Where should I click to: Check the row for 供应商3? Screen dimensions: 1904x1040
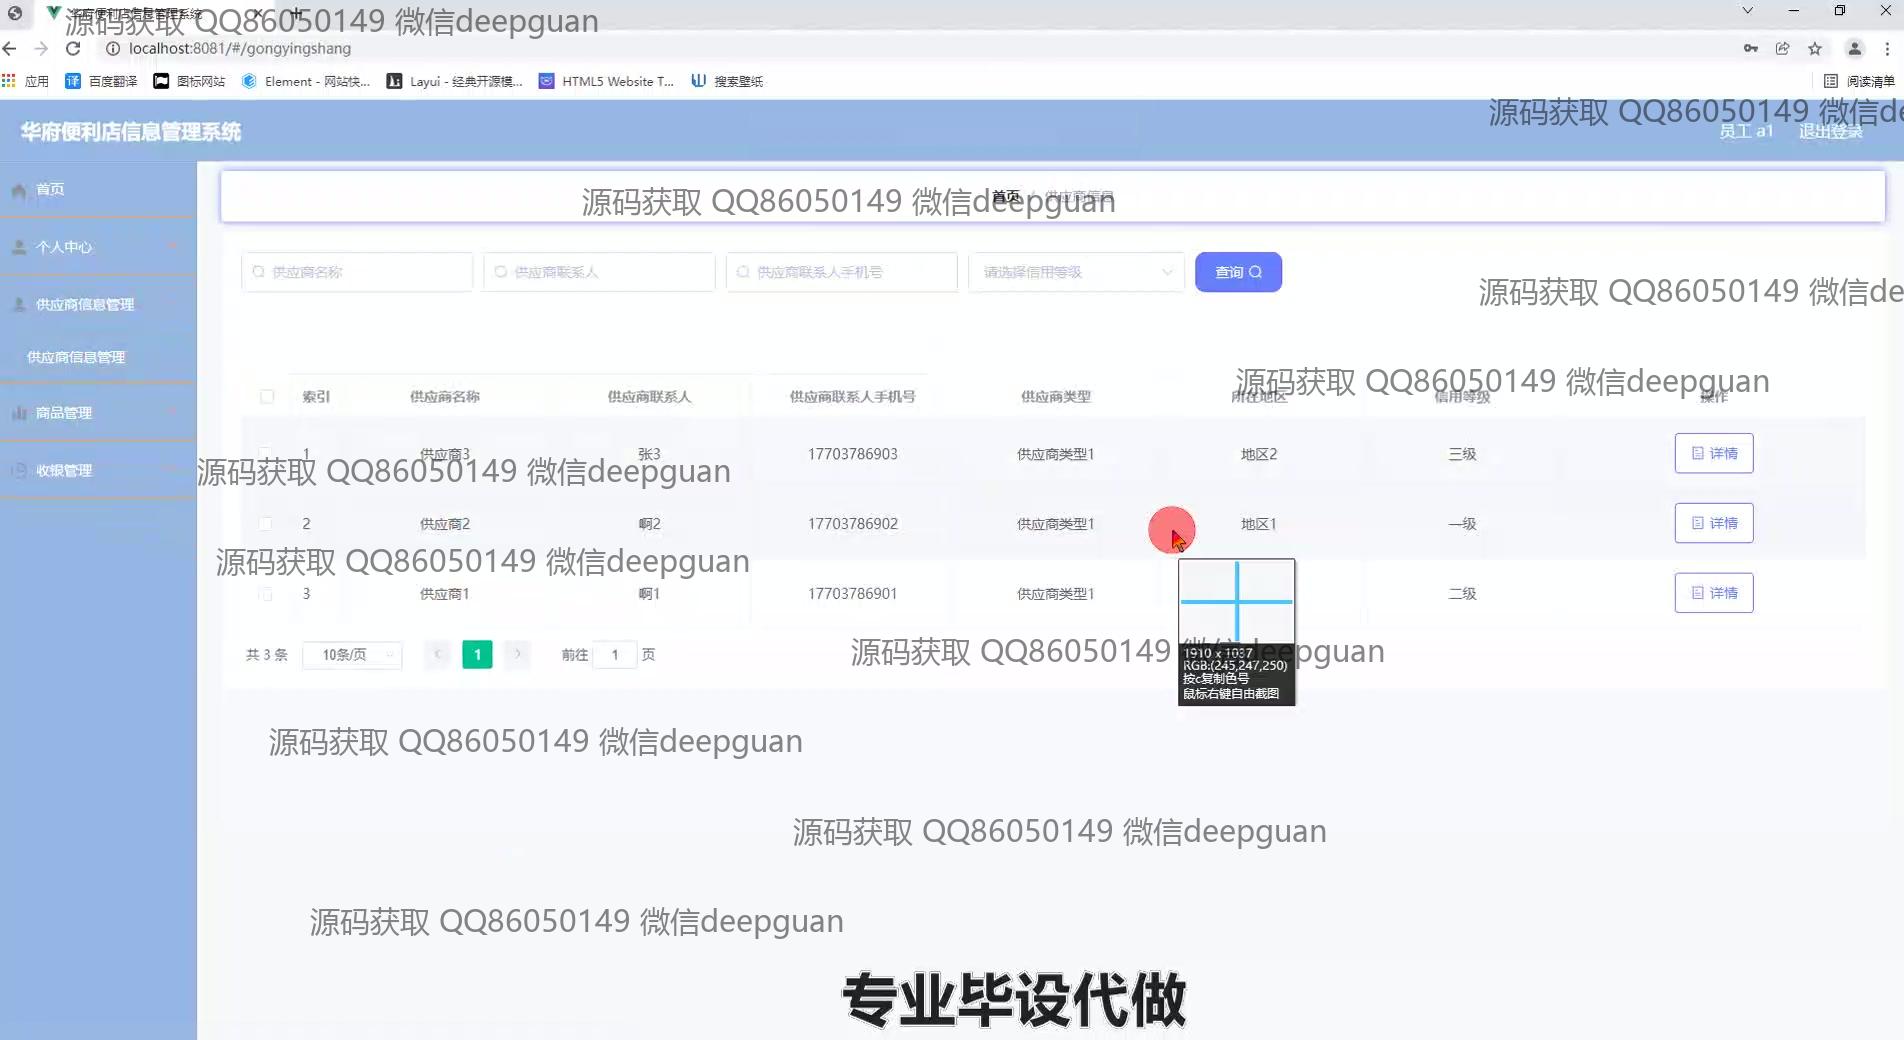coord(265,453)
